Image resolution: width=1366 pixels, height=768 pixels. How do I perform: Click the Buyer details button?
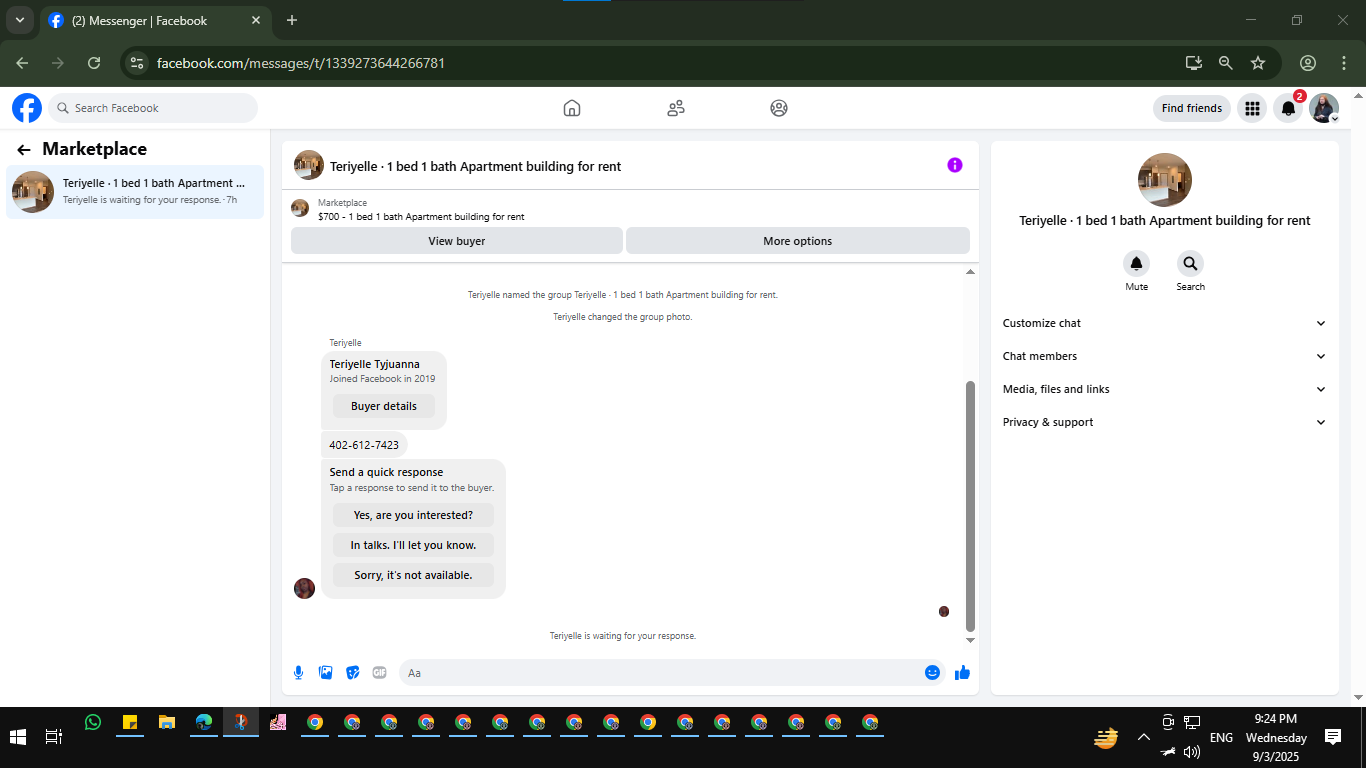(384, 406)
